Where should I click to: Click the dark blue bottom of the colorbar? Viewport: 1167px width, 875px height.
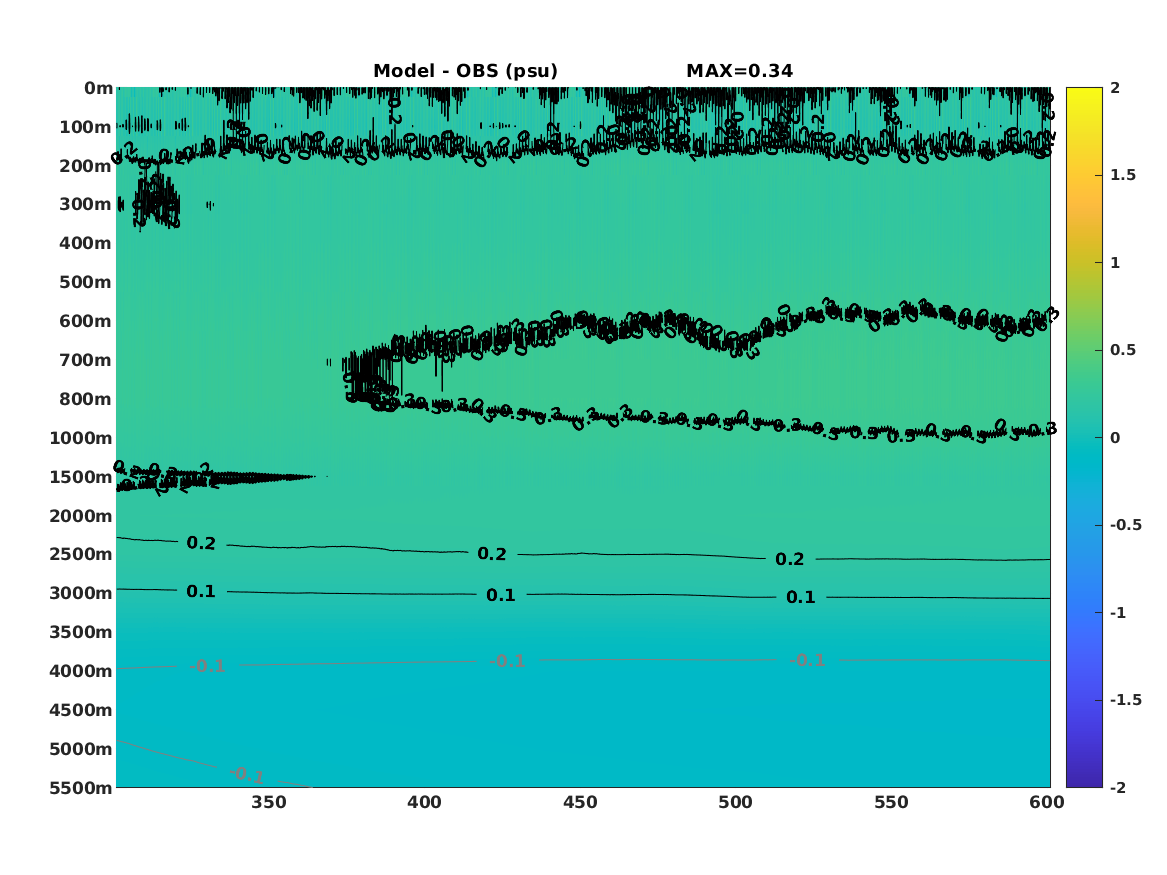pyautogui.click(x=1084, y=781)
